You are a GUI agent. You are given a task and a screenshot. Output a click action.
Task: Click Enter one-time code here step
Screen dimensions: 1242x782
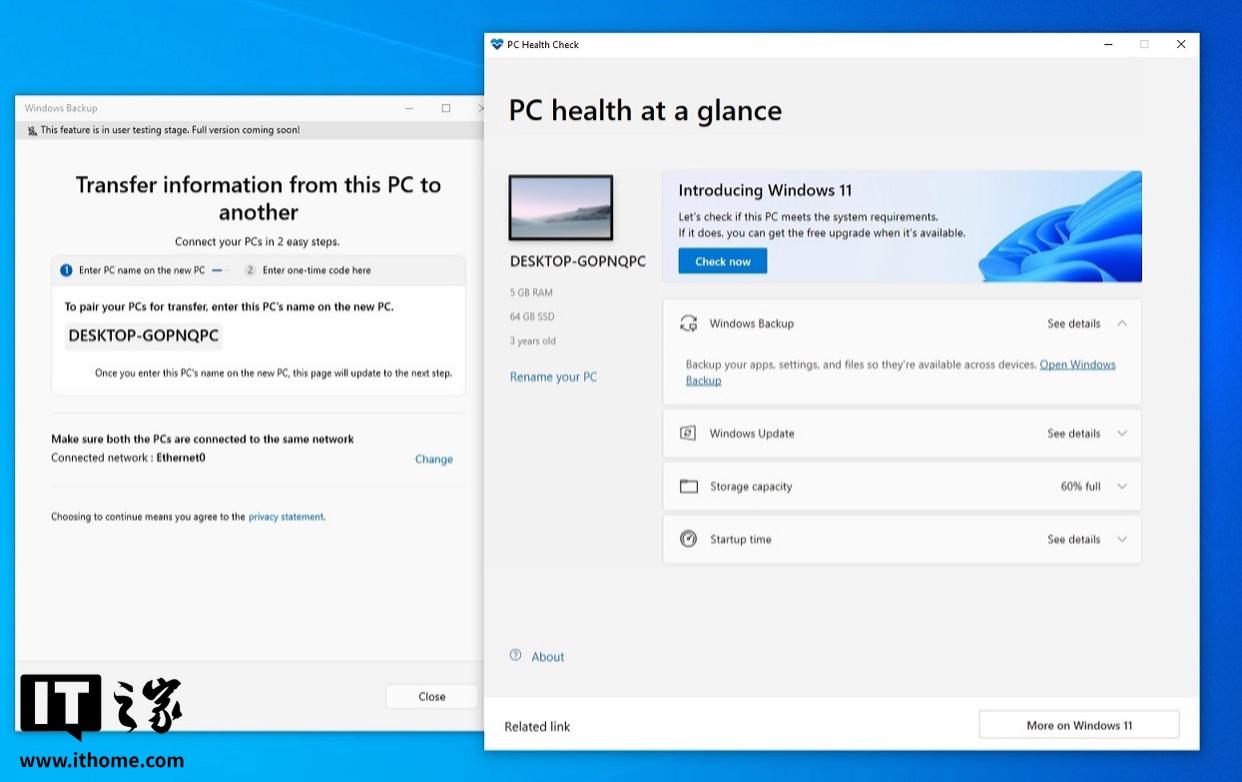(317, 270)
